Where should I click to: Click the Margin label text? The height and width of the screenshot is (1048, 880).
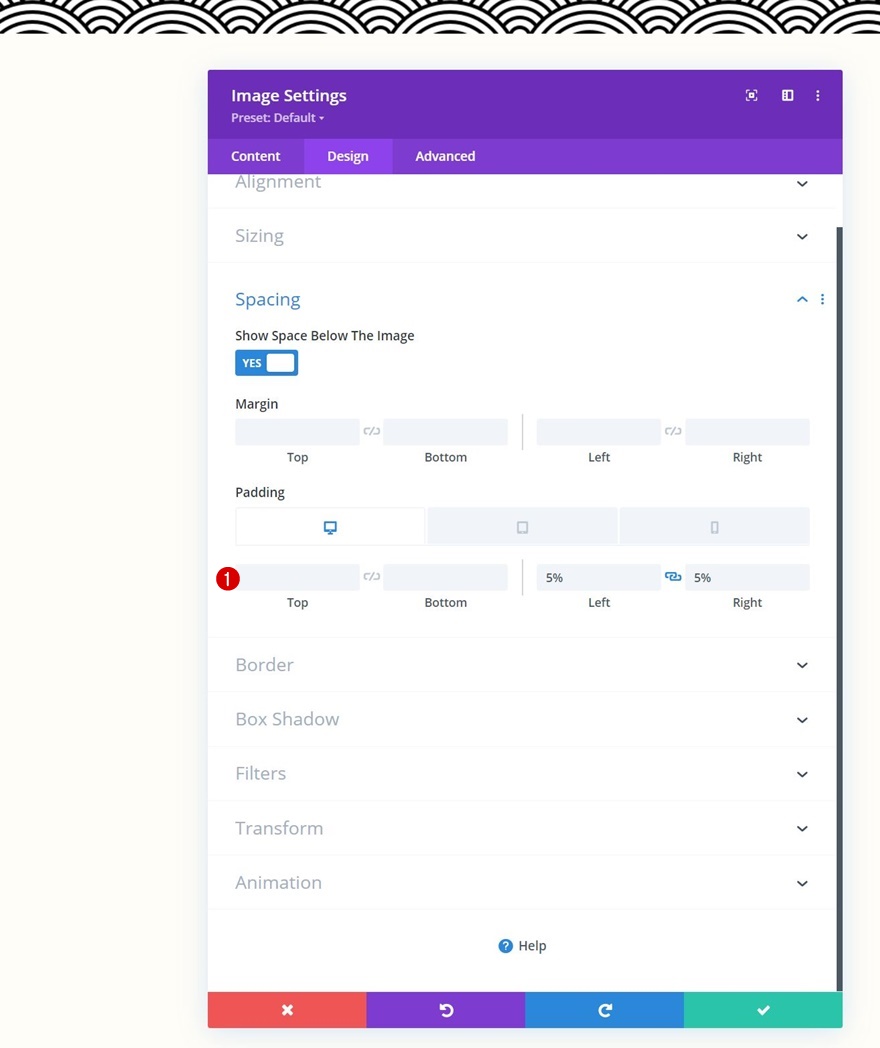(257, 404)
